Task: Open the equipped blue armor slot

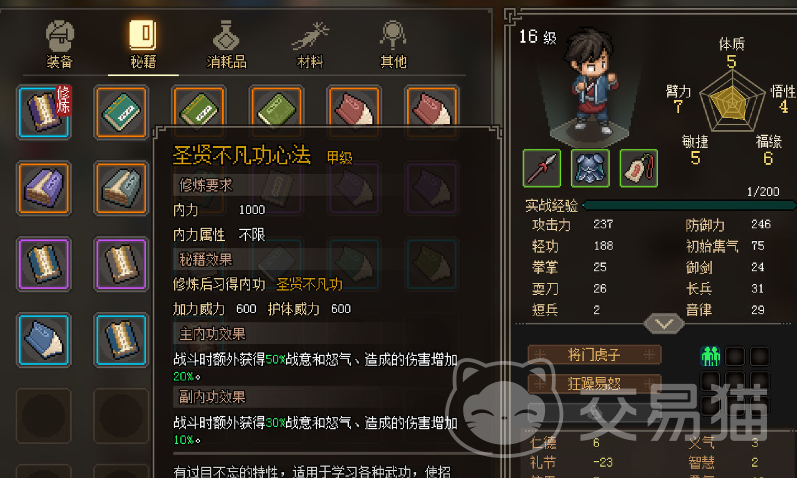Action: [590, 168]
